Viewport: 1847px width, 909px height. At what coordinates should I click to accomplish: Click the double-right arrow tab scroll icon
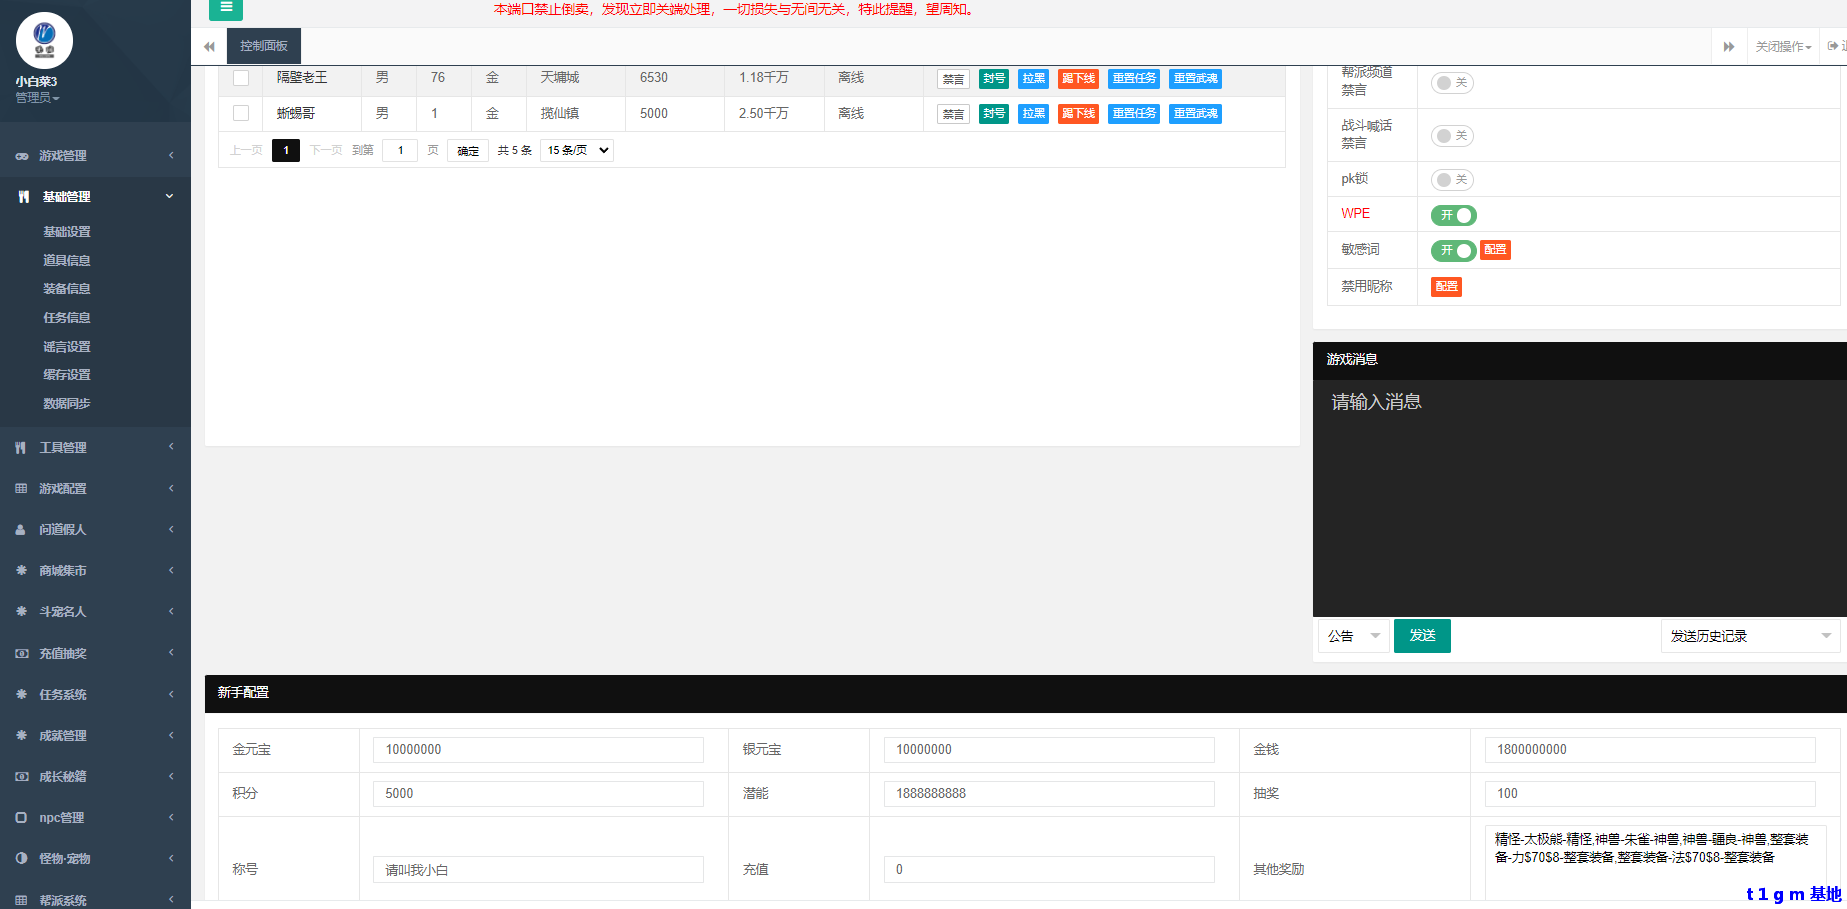coord(1728,47)
